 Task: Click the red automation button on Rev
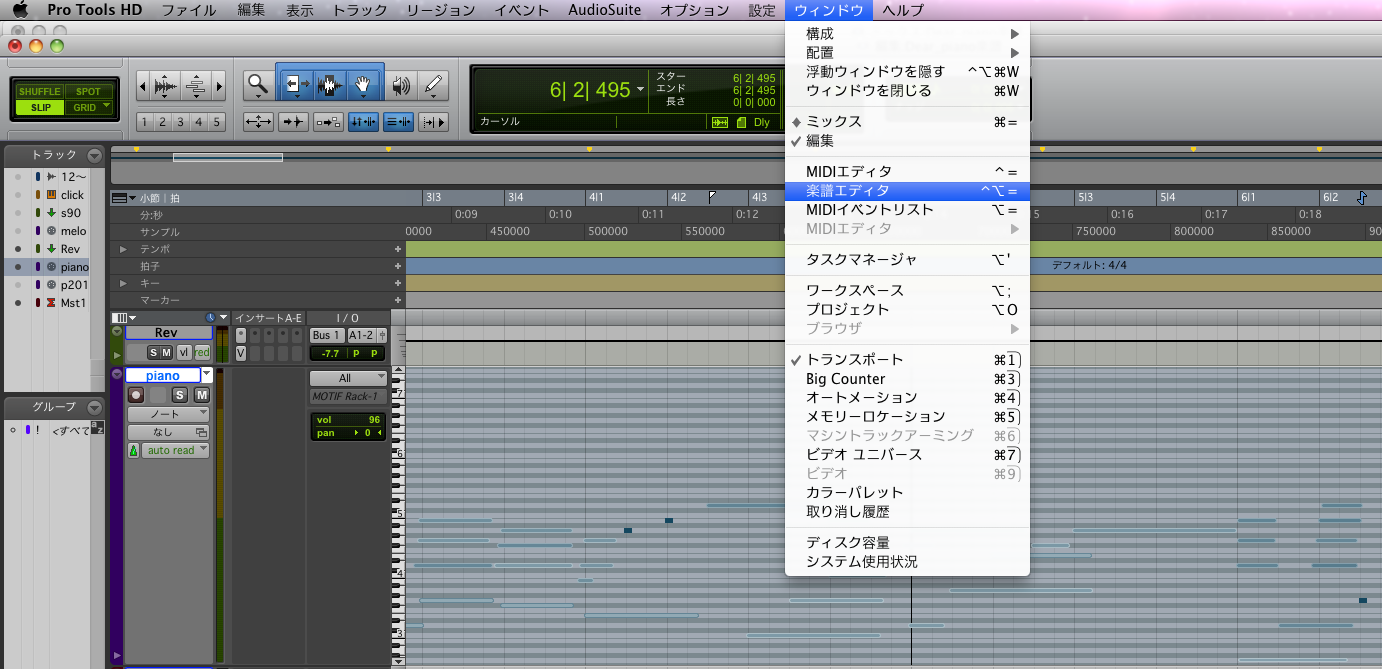(202, 352)
